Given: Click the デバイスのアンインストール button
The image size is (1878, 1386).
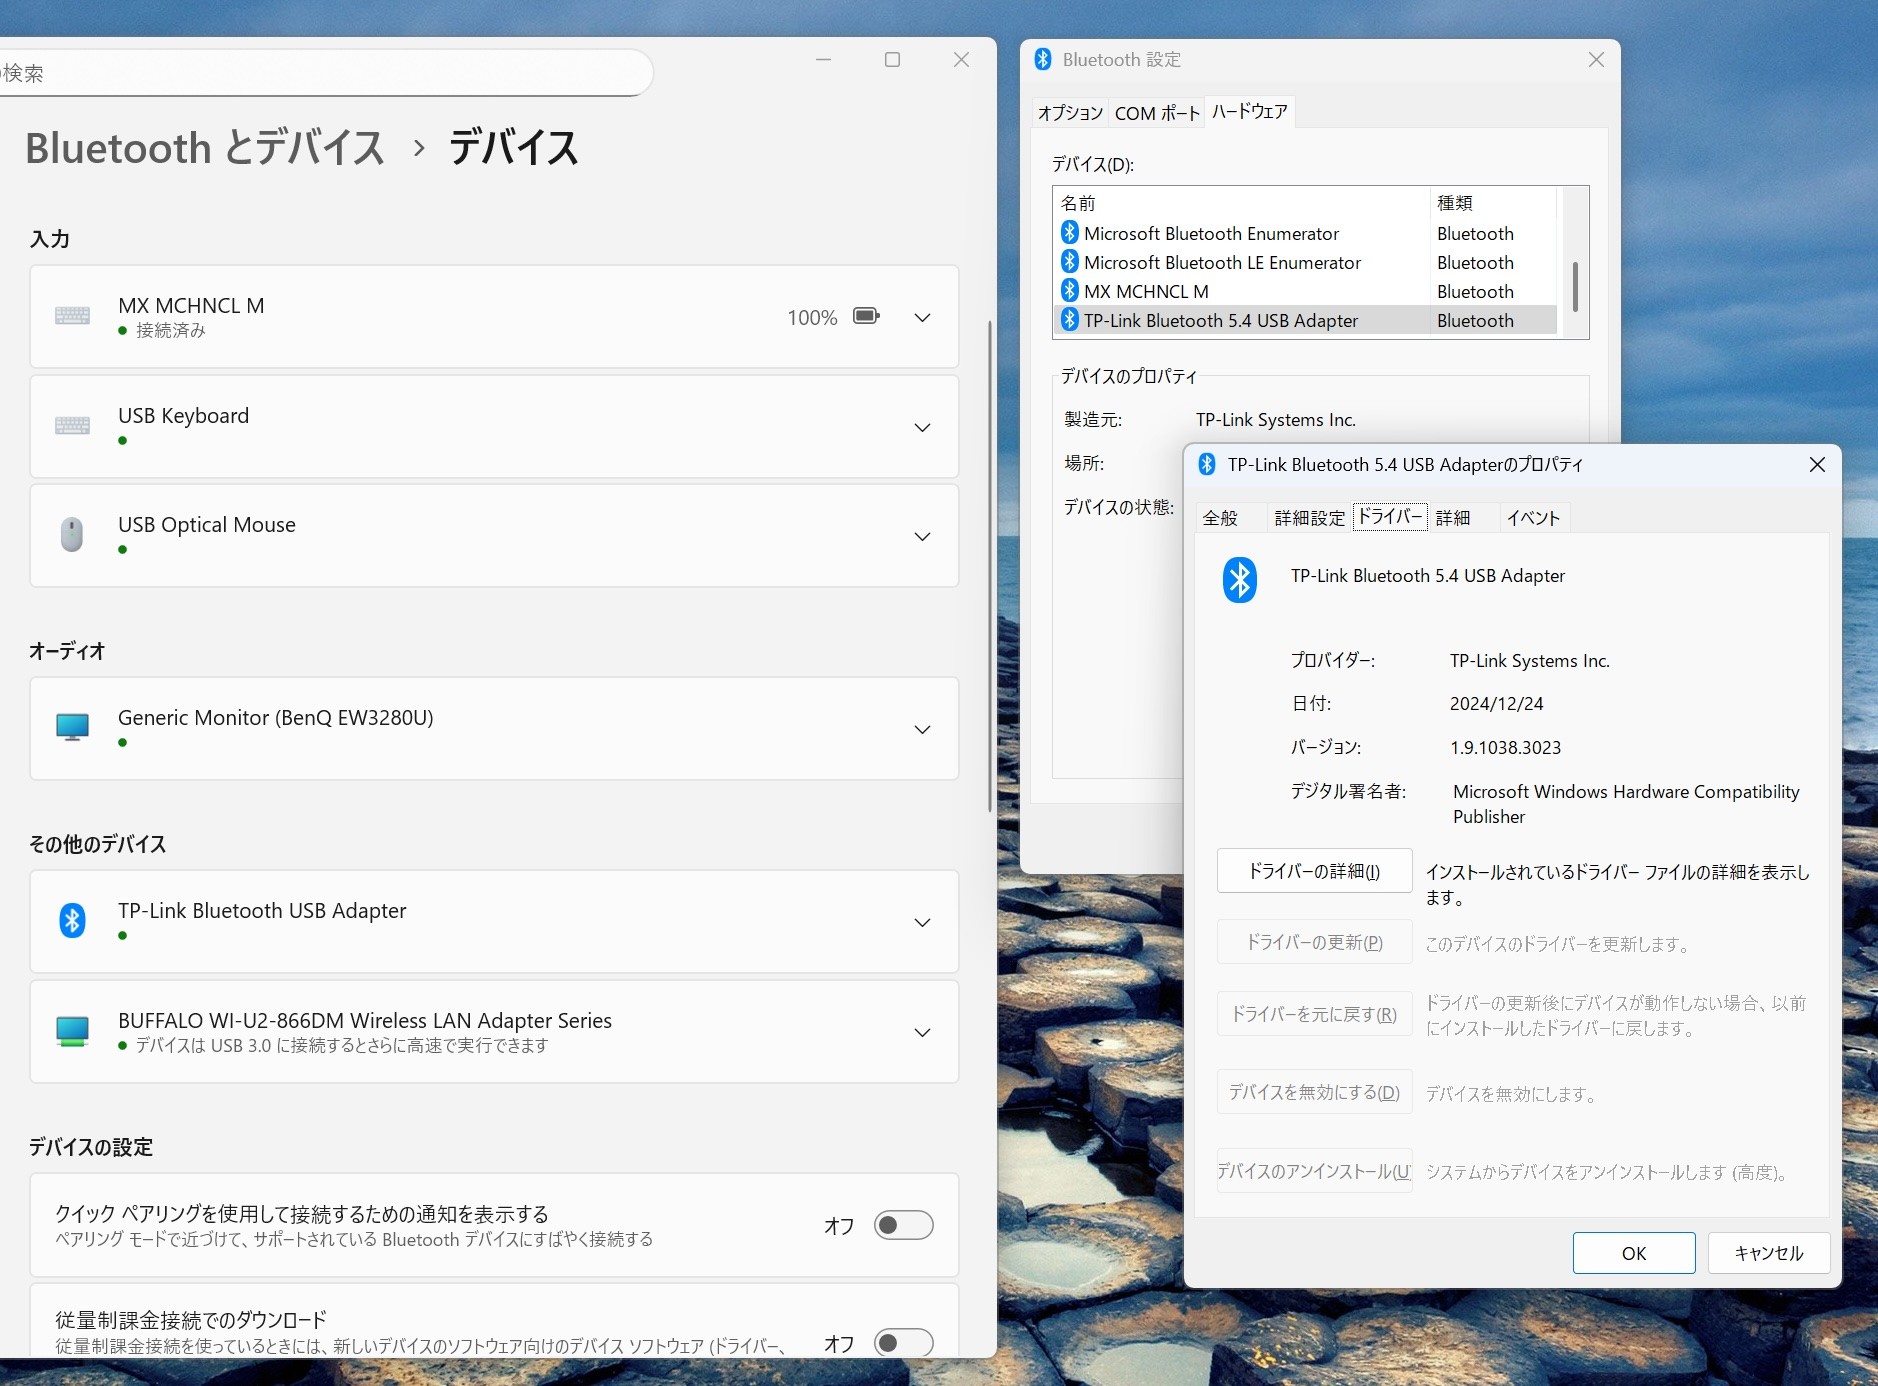Looking at the screenshot, I should [1314, 1171].
